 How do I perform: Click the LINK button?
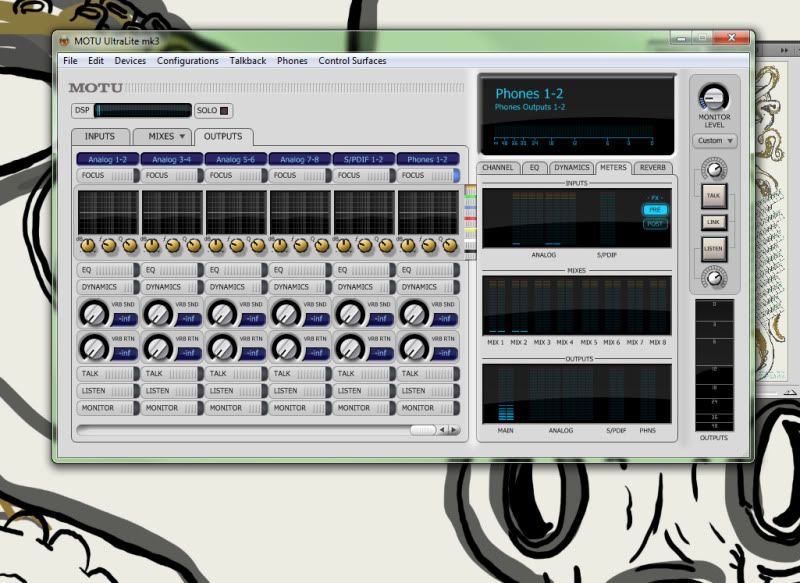tap(714, 222)
